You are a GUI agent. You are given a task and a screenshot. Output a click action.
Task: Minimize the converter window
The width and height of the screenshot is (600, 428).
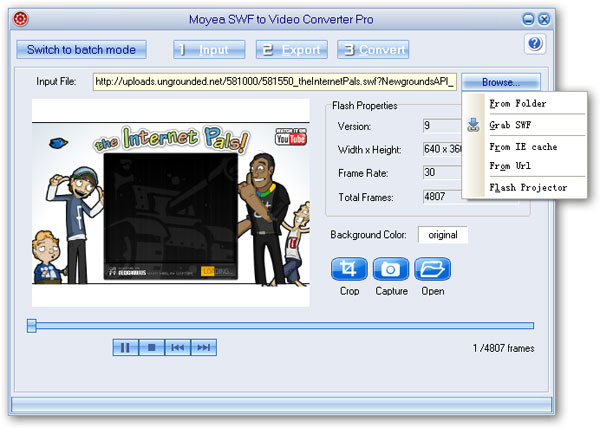pyautogui.click(x=528, y=19)
